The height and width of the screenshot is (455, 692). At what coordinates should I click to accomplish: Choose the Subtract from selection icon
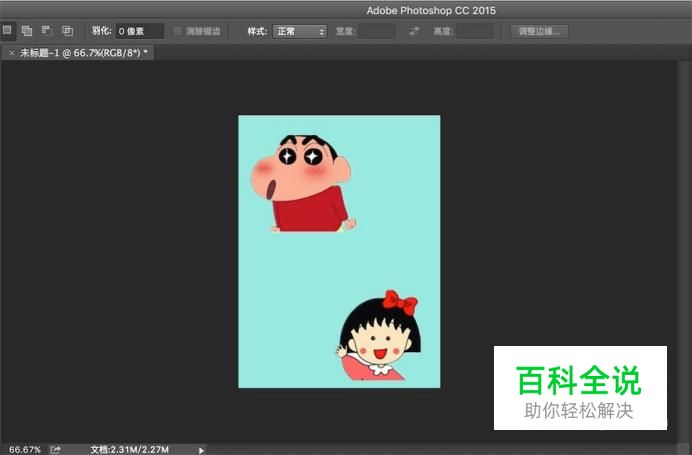pyautogui.click(x=47, y=30)
